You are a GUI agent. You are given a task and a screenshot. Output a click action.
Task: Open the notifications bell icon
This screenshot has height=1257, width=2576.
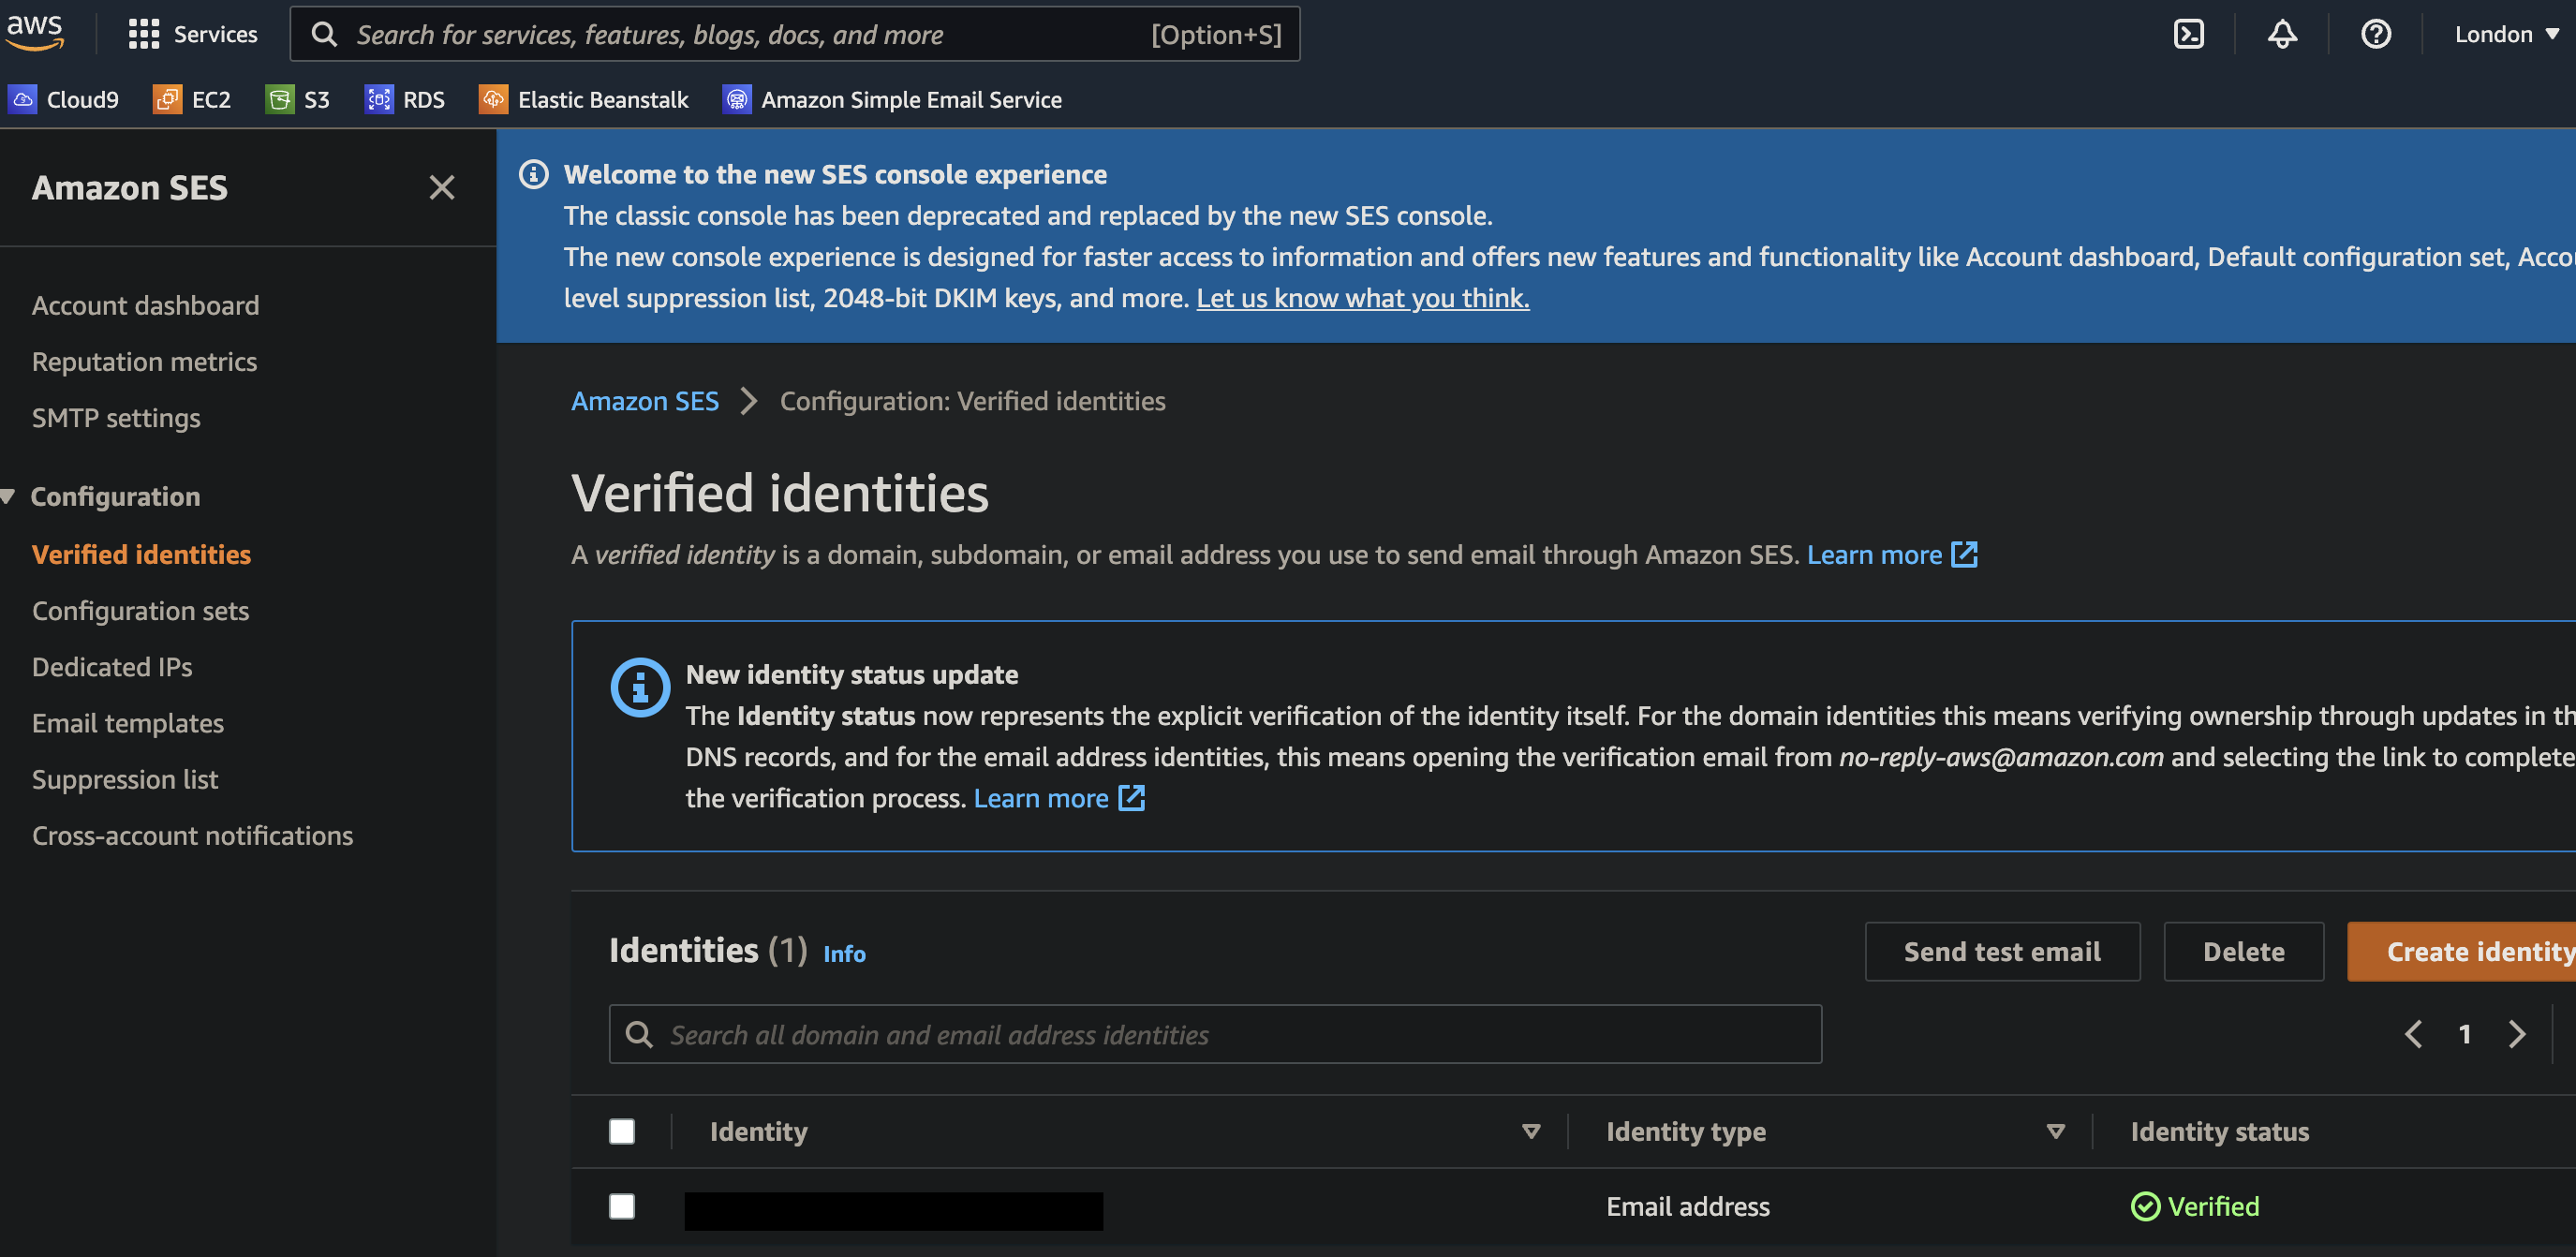pos(2281,34)
